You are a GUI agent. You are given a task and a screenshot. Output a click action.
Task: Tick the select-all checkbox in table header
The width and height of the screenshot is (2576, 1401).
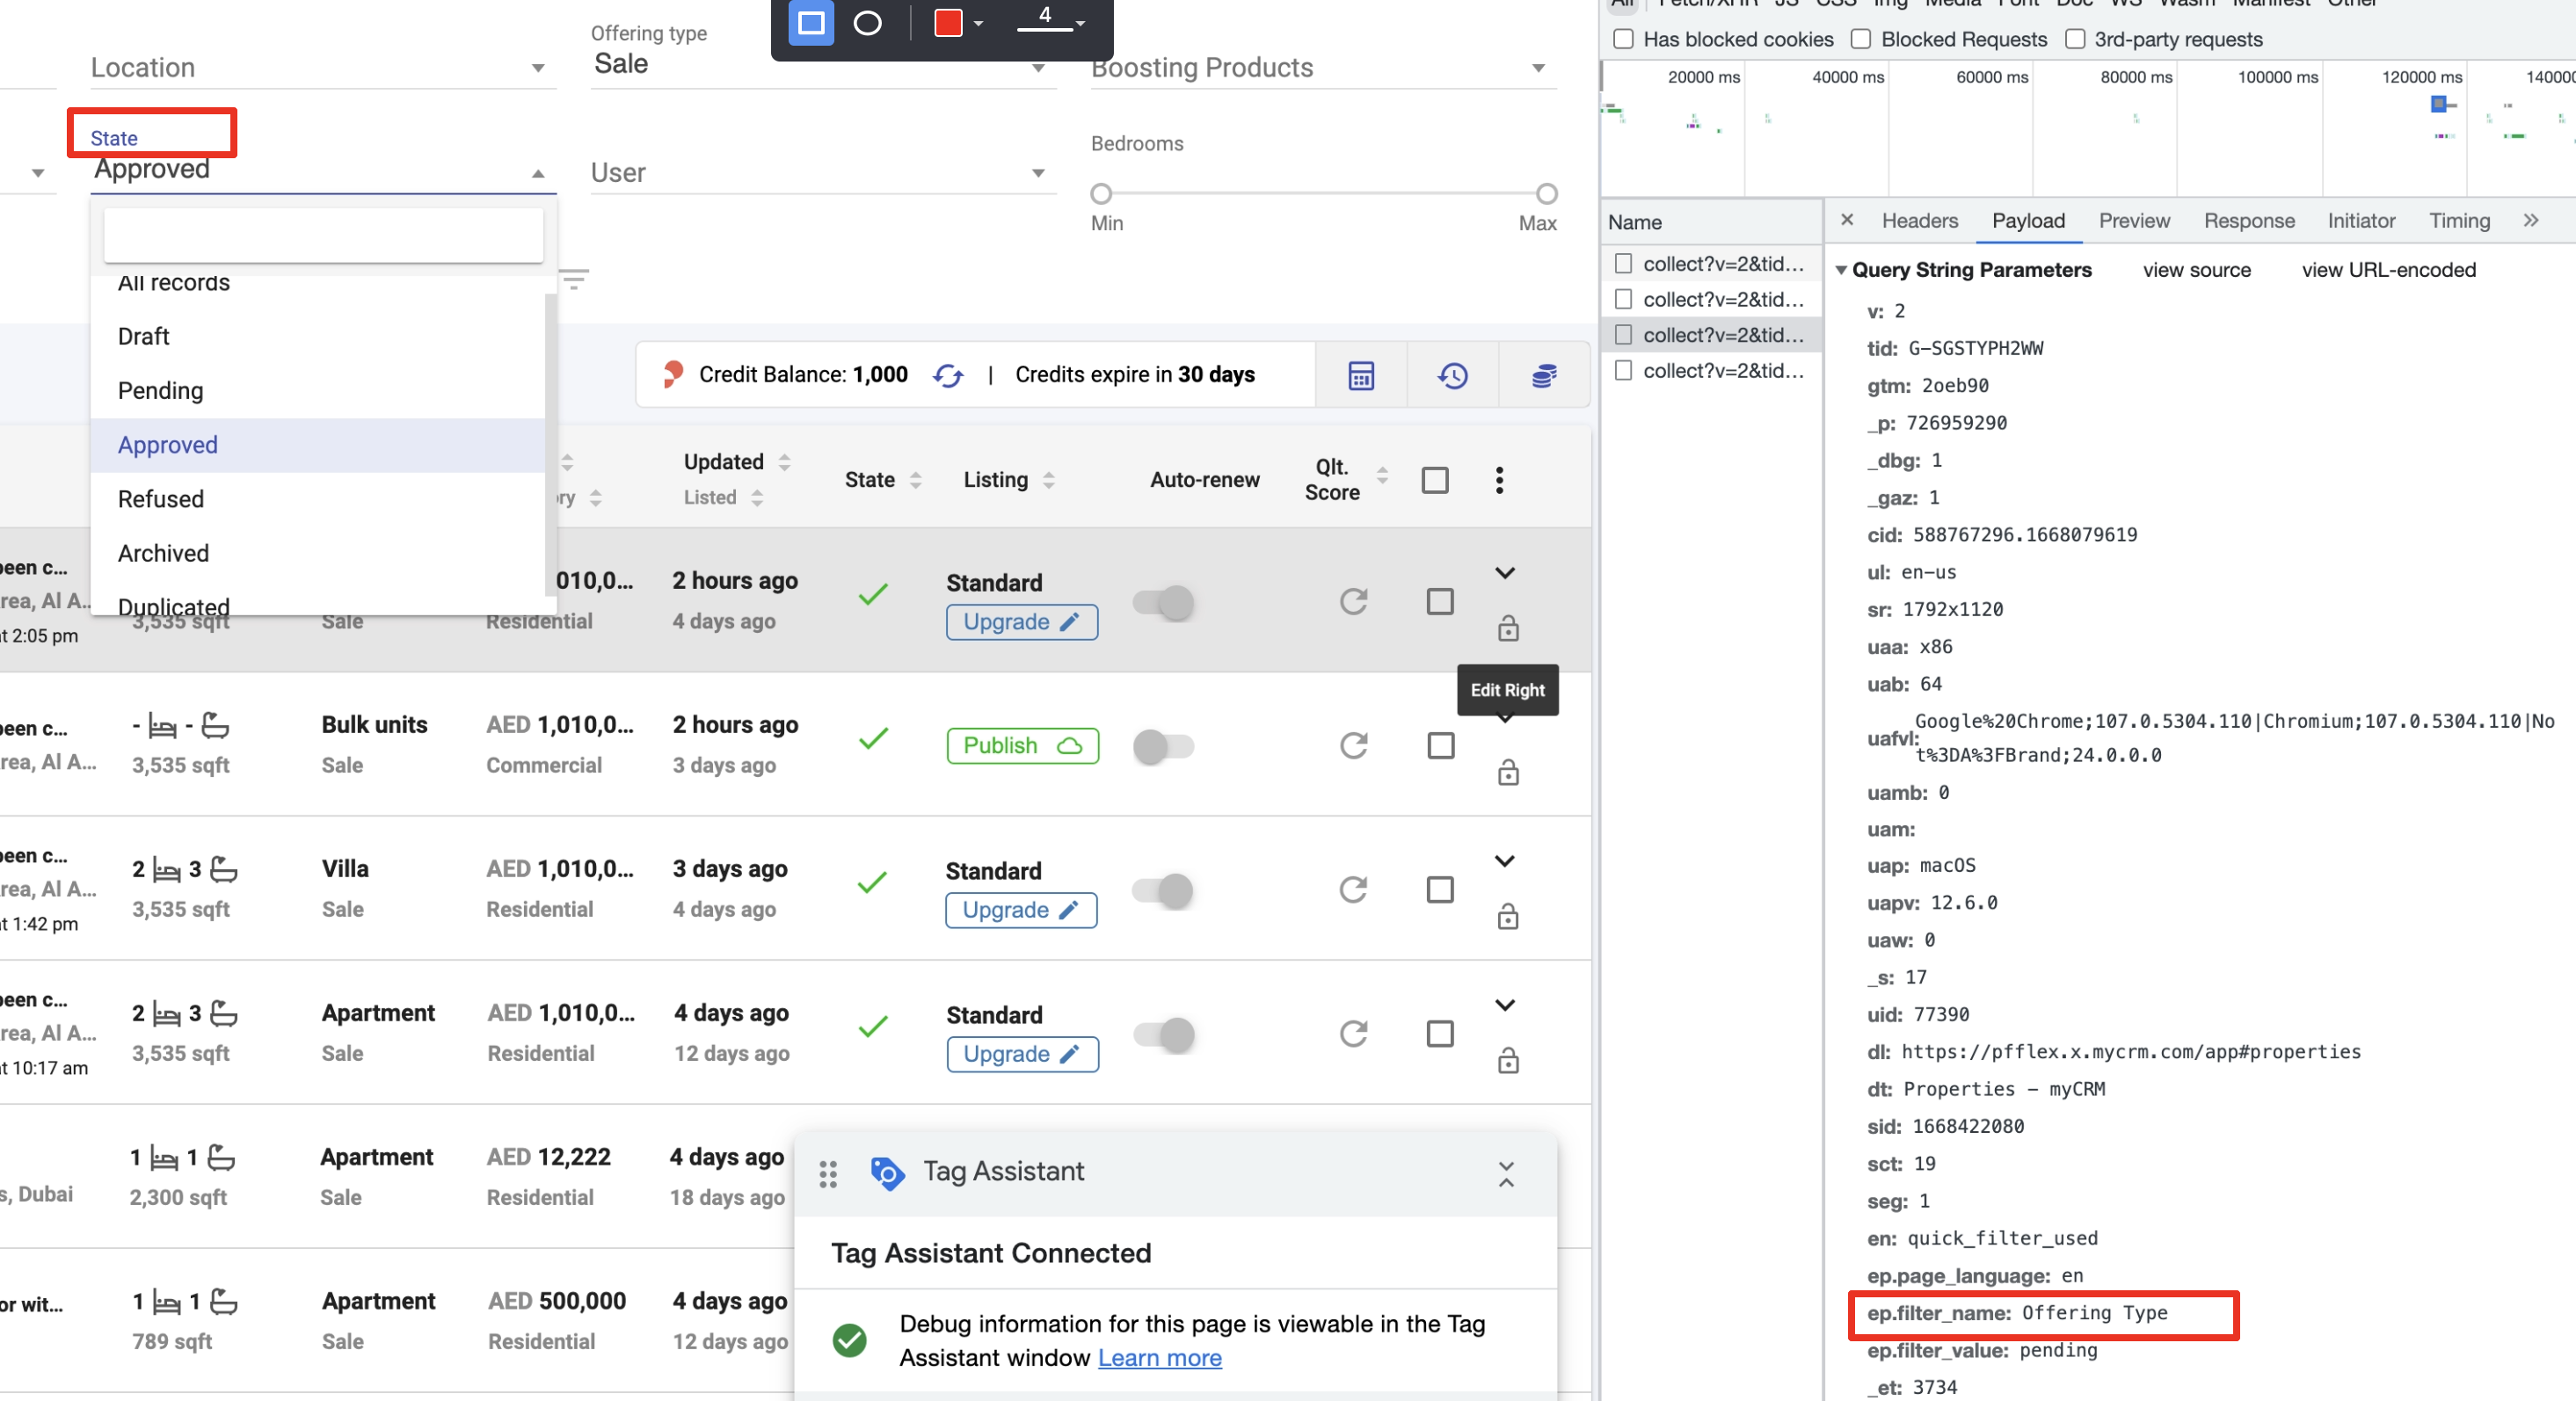pyautogui.click(x=1434, y=480)
